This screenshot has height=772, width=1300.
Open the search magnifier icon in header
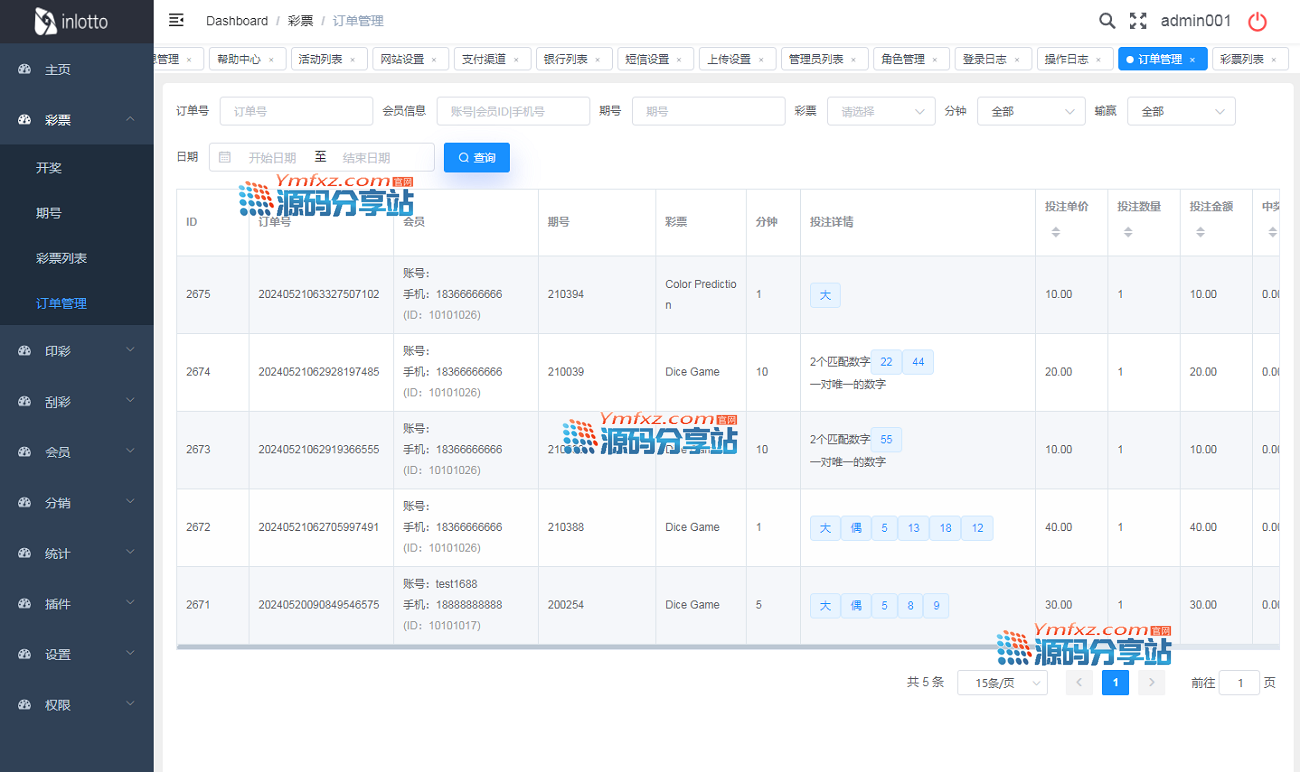tap(1107, 21)
